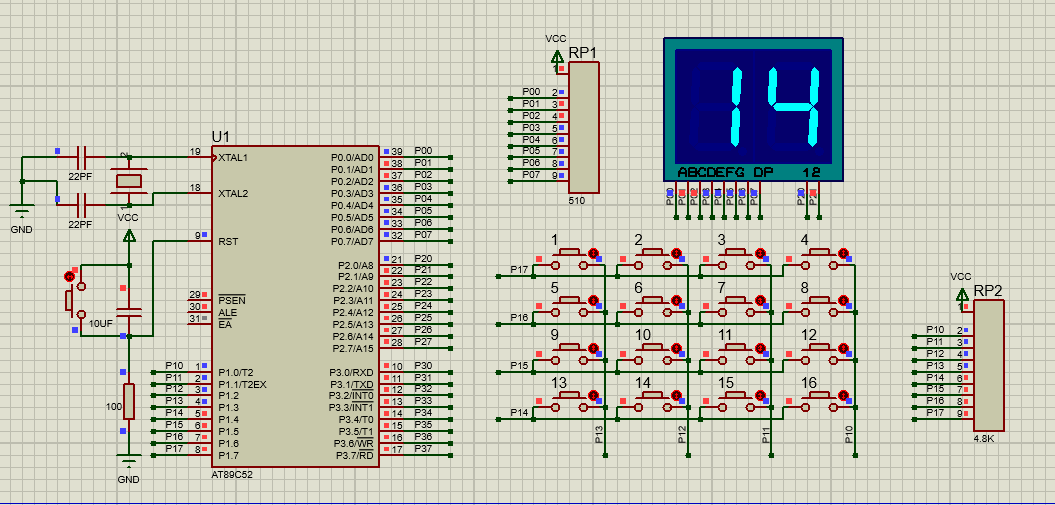Toggle the red latch dot on keypad button 9
This screenshot has height=505, width=1055.
coord(593,348)
